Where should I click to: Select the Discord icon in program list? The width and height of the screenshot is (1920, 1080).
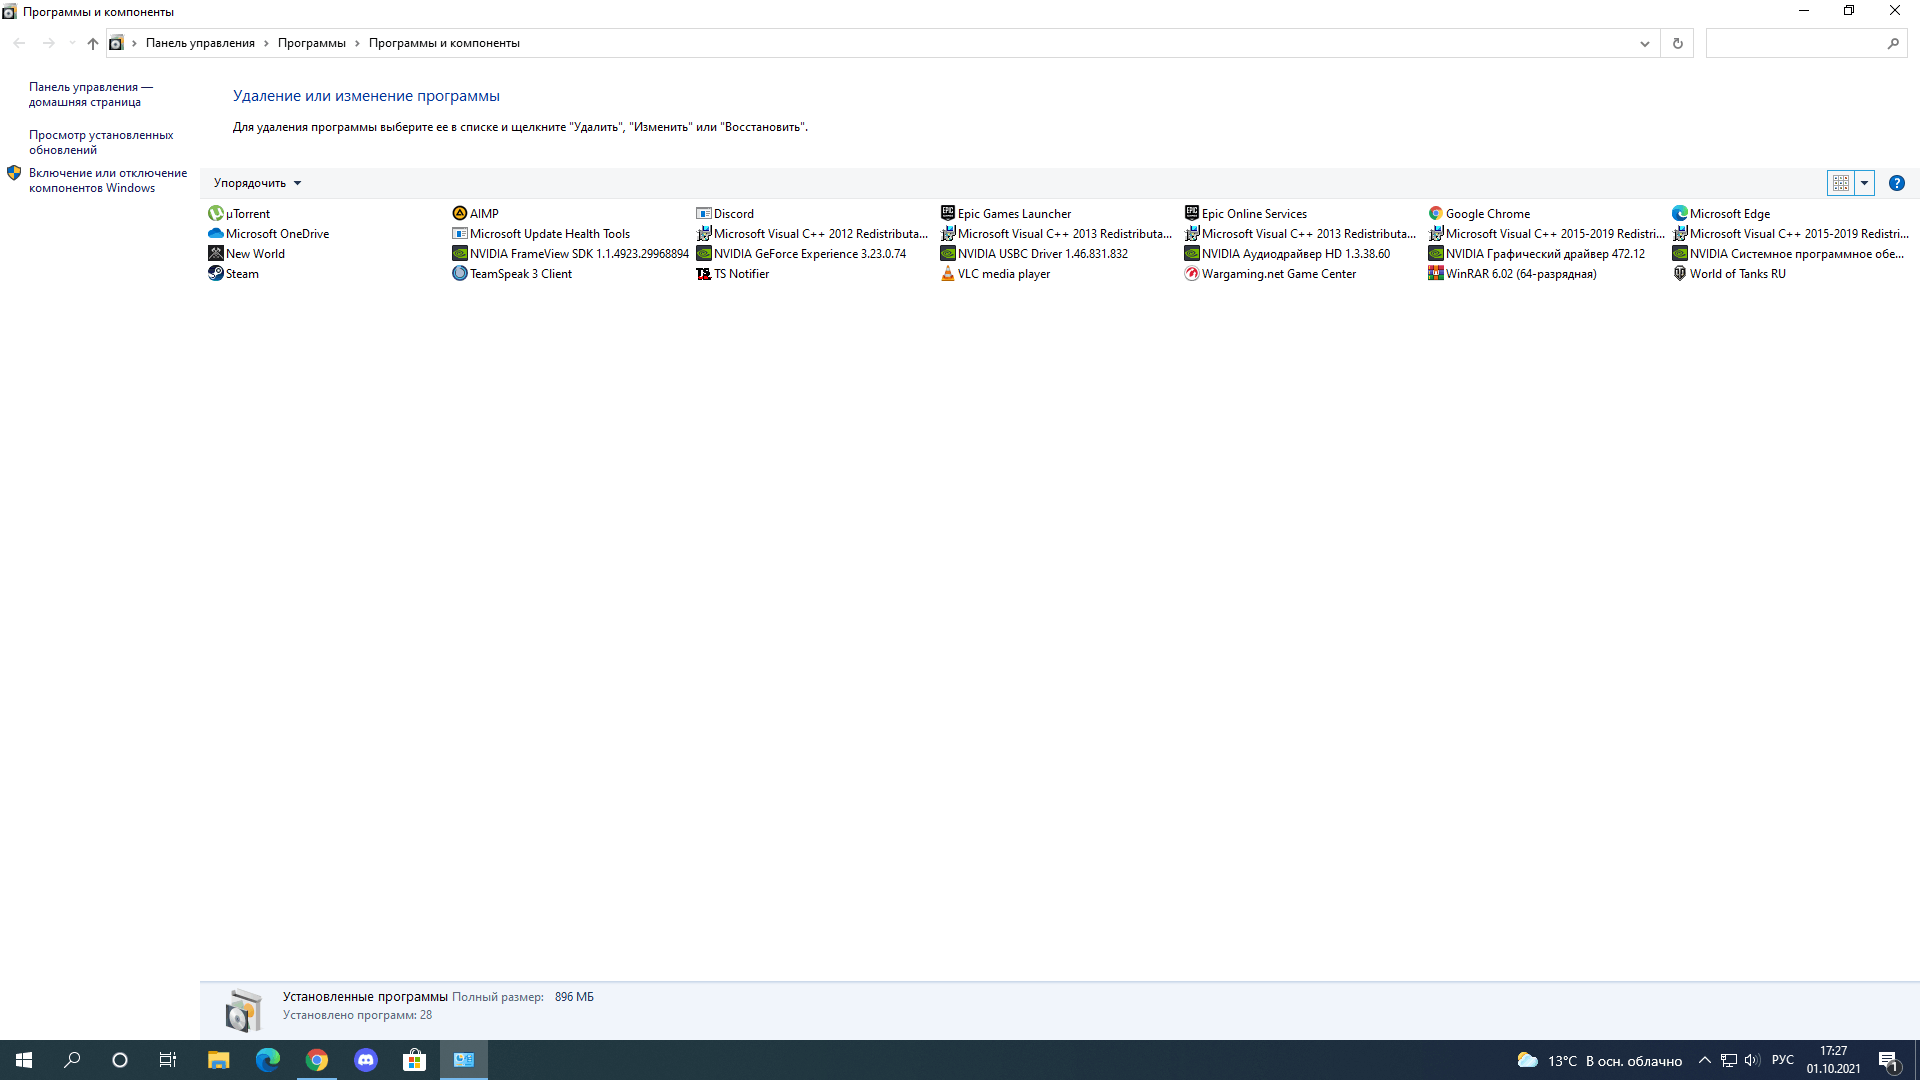pos(704,213)
